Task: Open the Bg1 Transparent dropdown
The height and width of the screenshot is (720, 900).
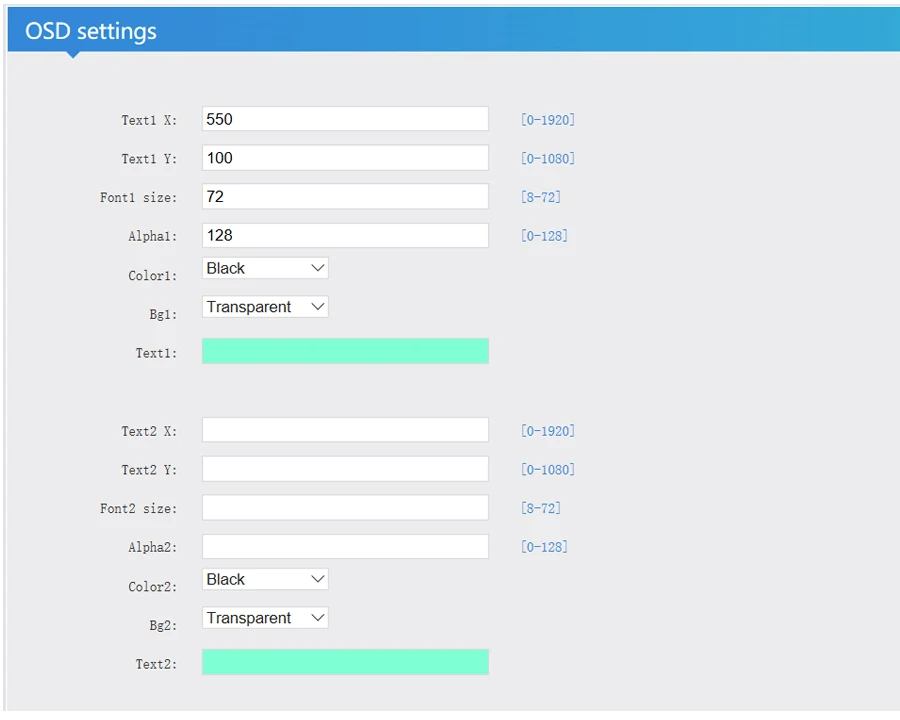Action: point(265,307)
